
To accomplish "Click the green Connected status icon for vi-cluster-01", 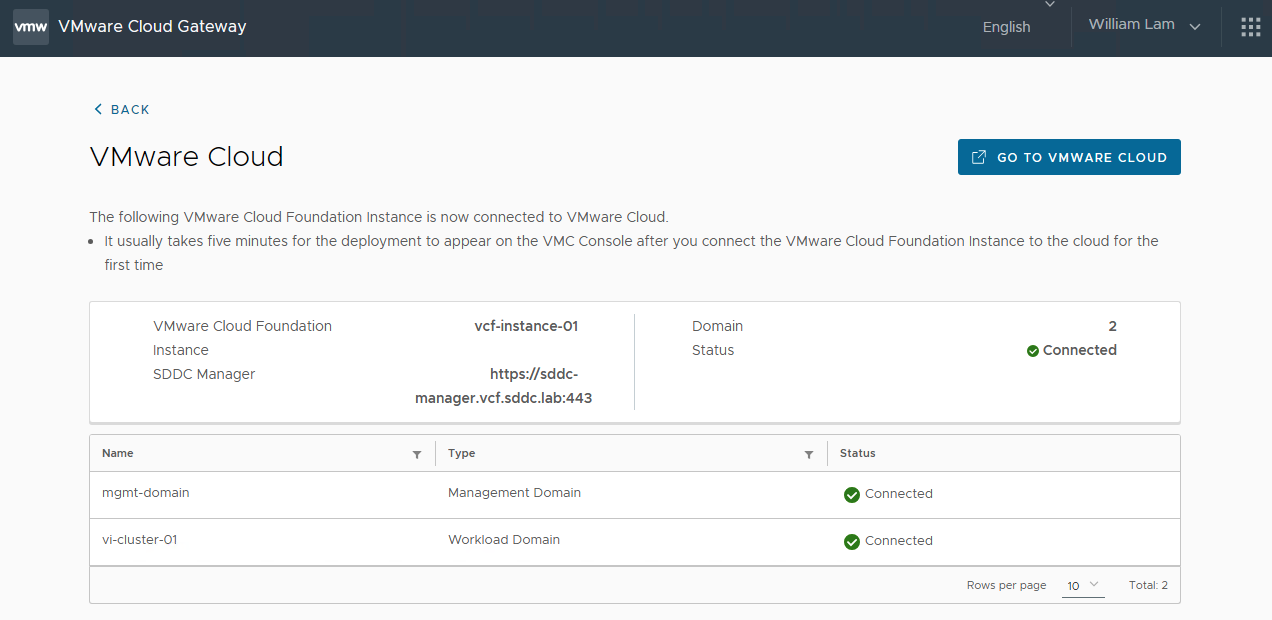I will point(851,541).
